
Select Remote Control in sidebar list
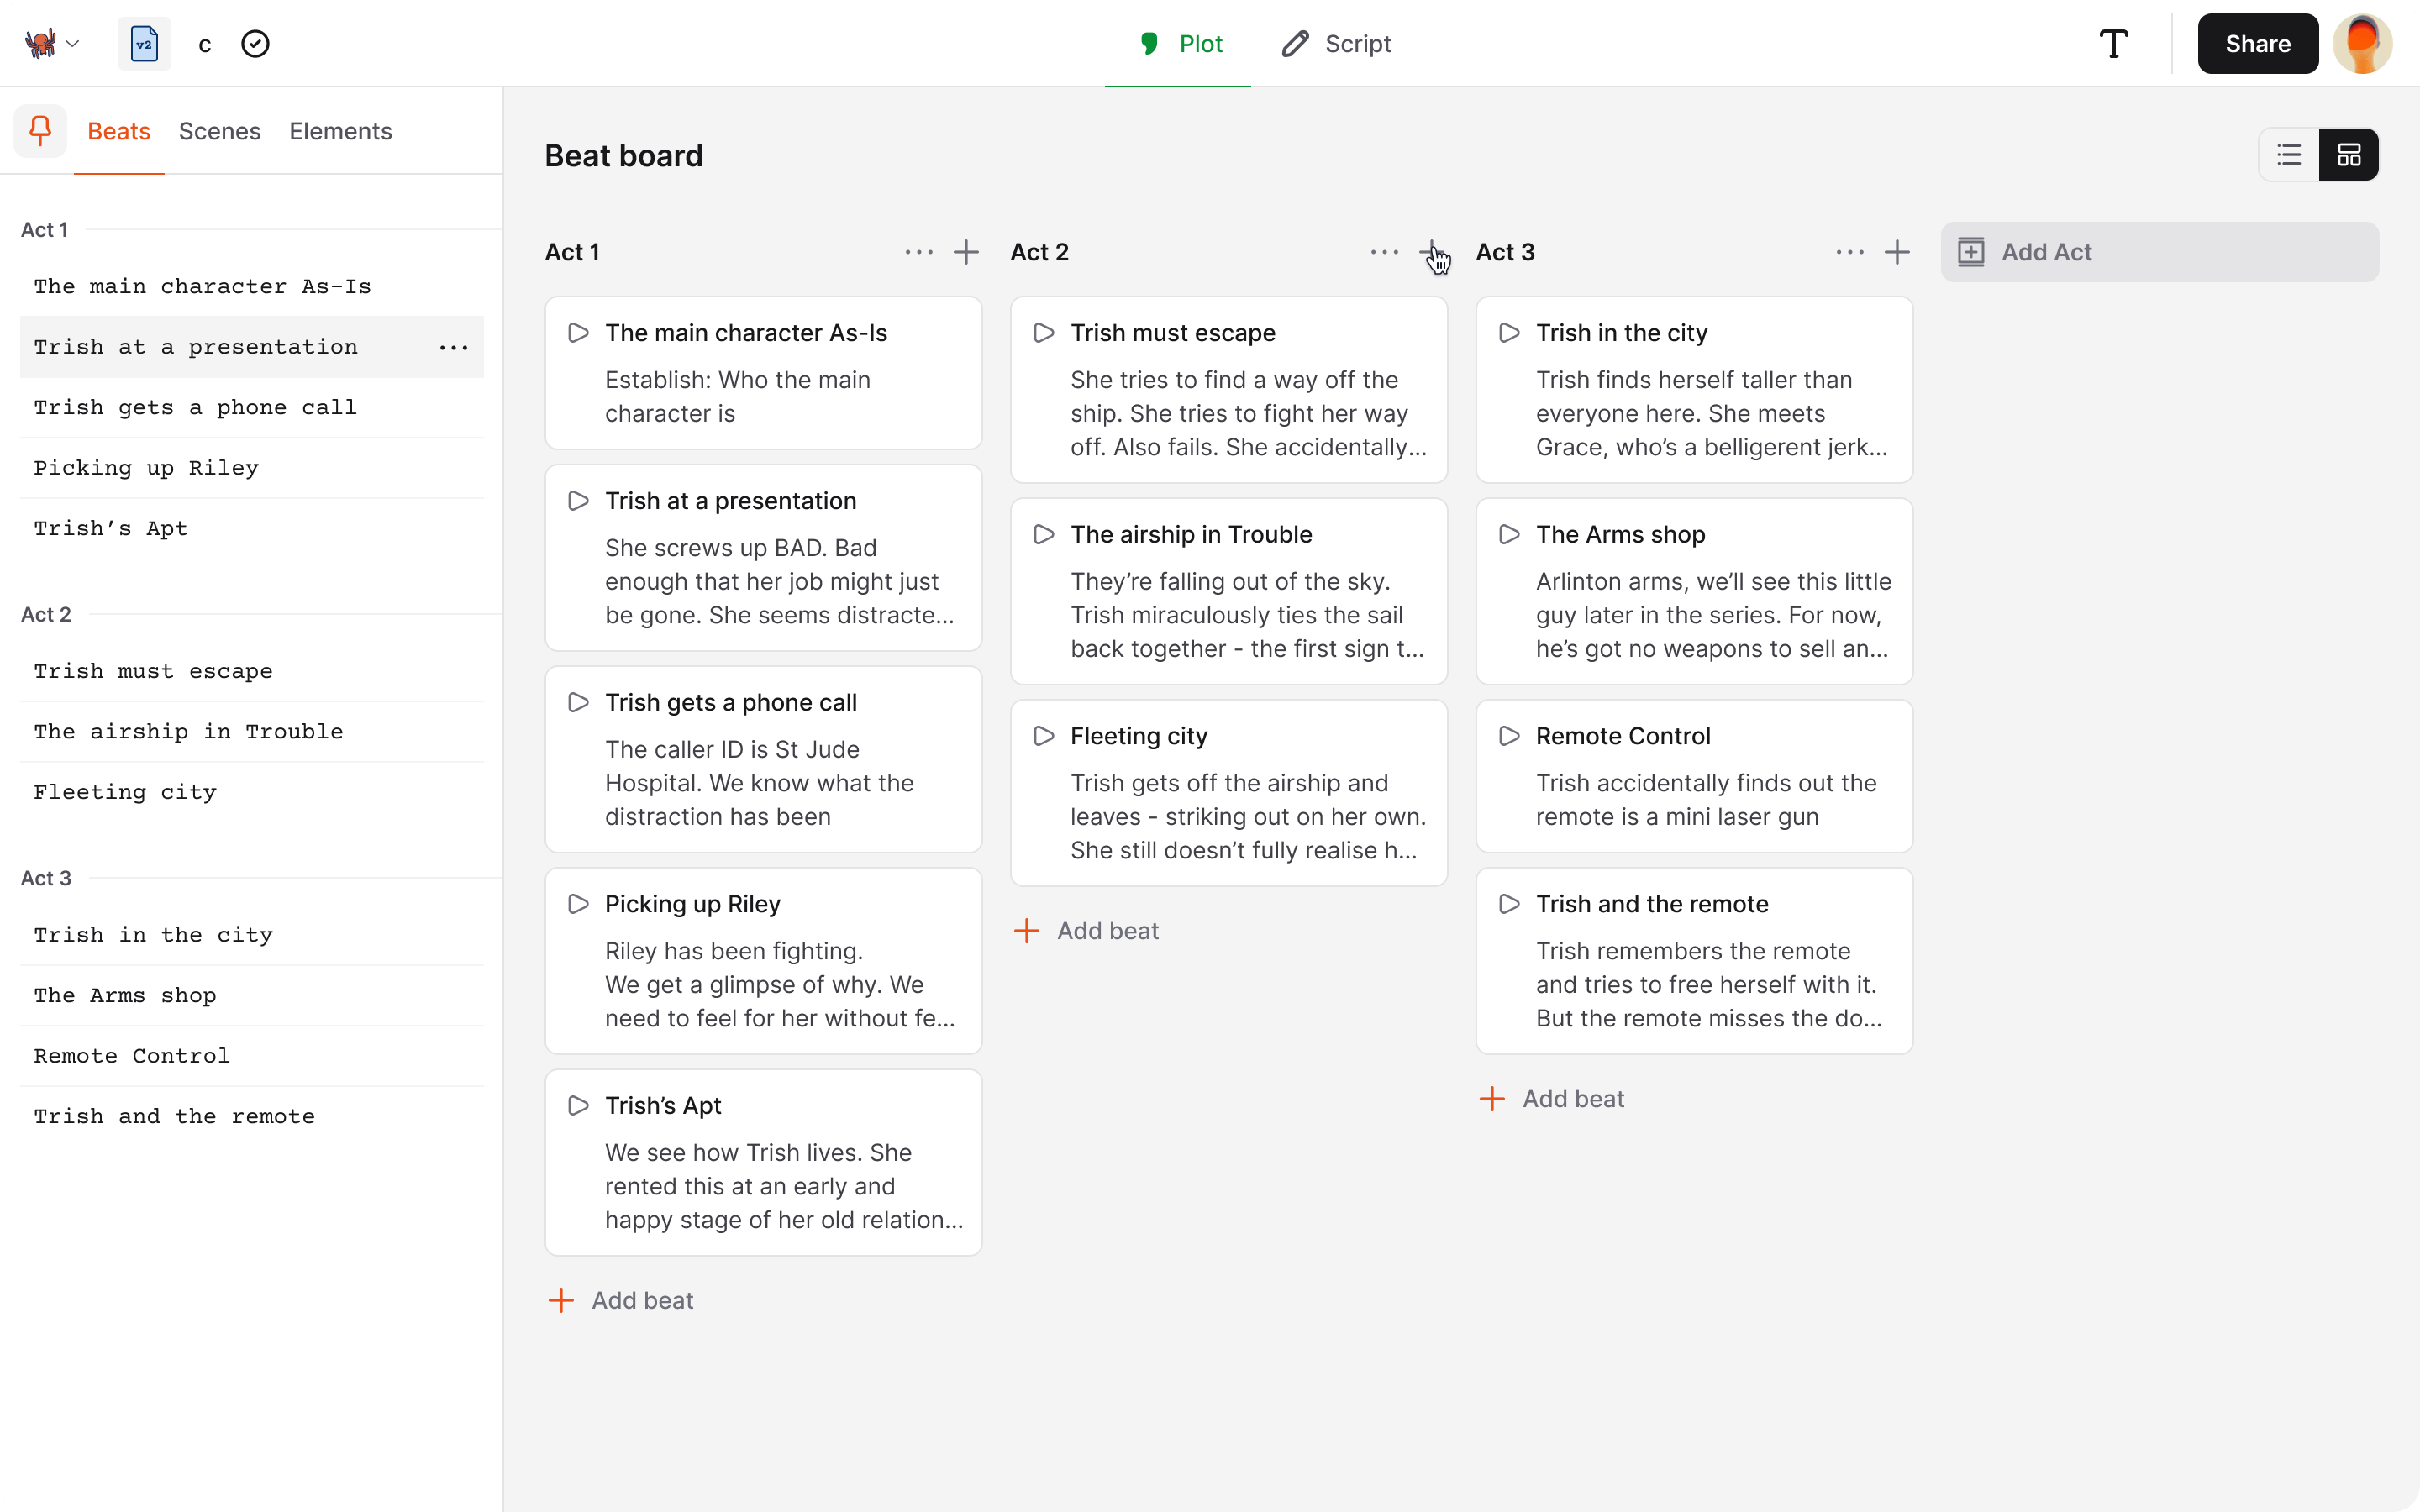(252, 1056)
